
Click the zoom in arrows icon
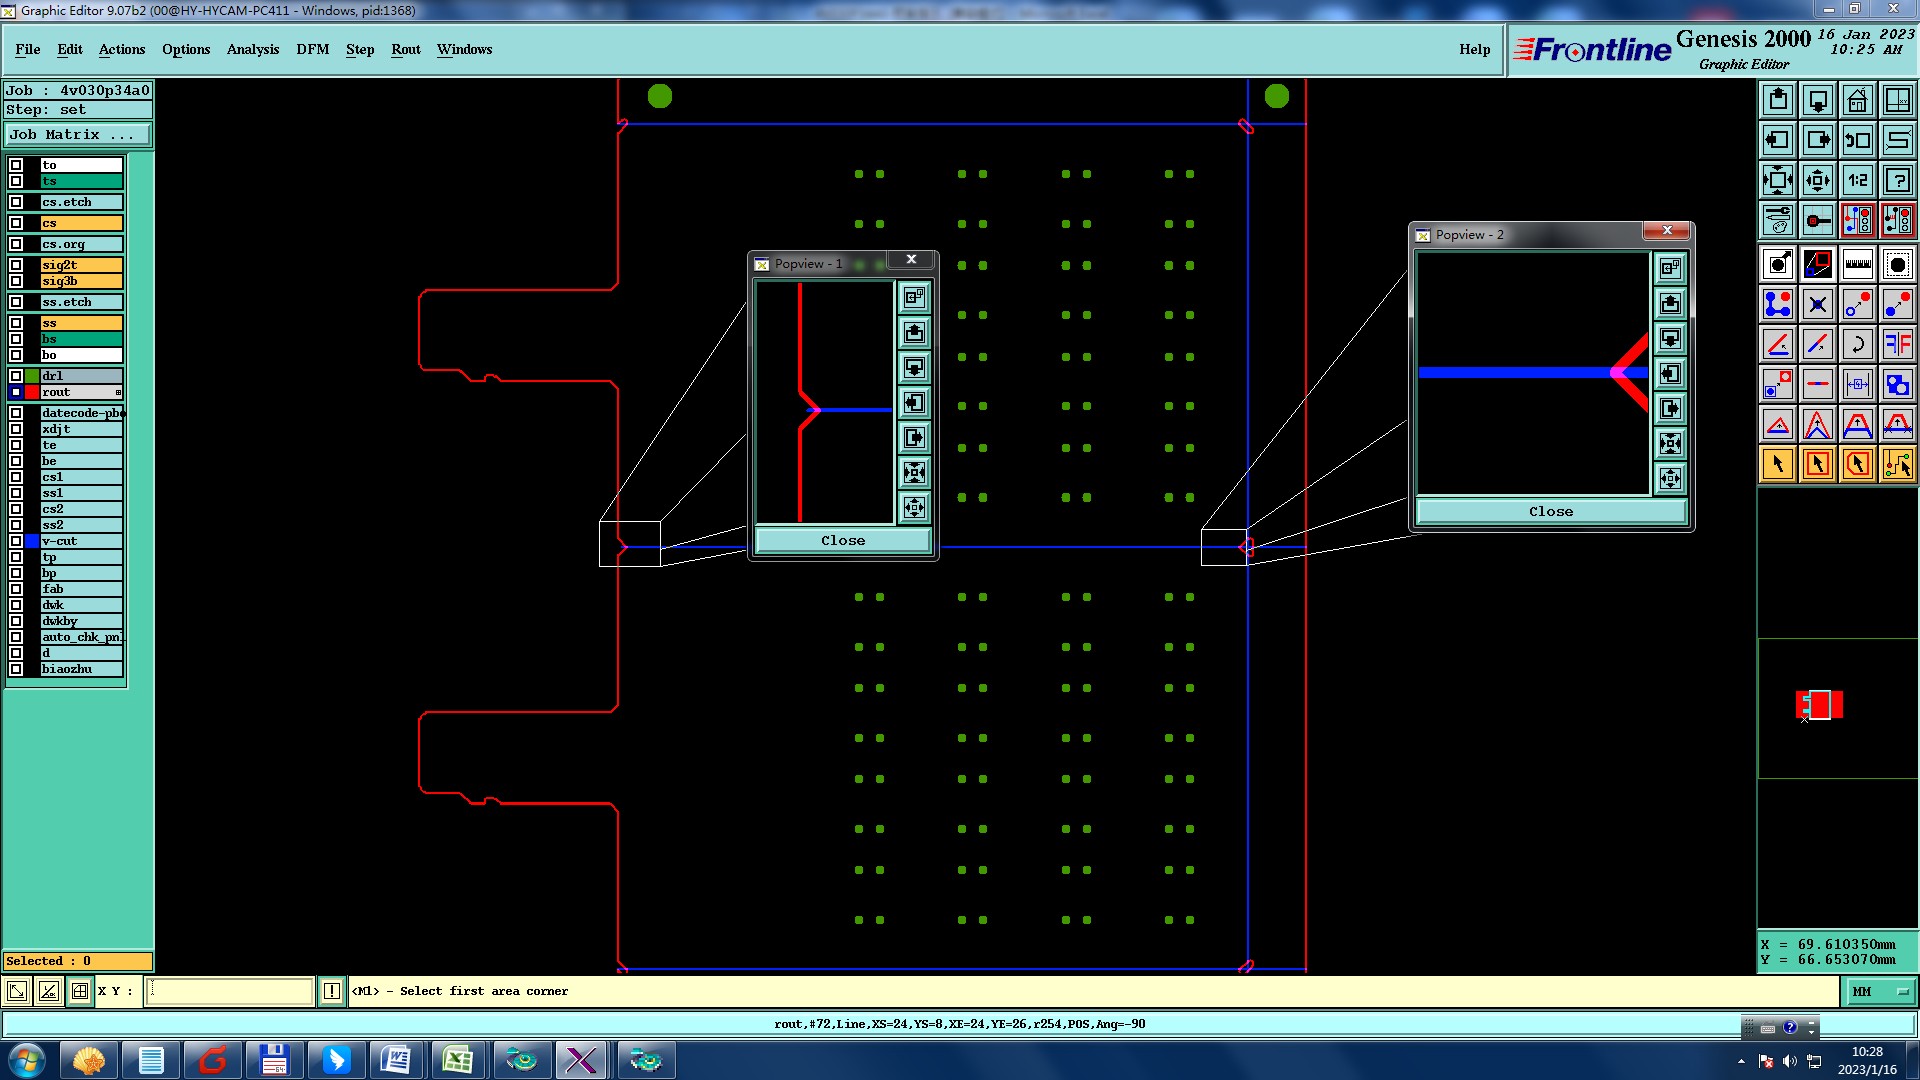click(1778, 180)
